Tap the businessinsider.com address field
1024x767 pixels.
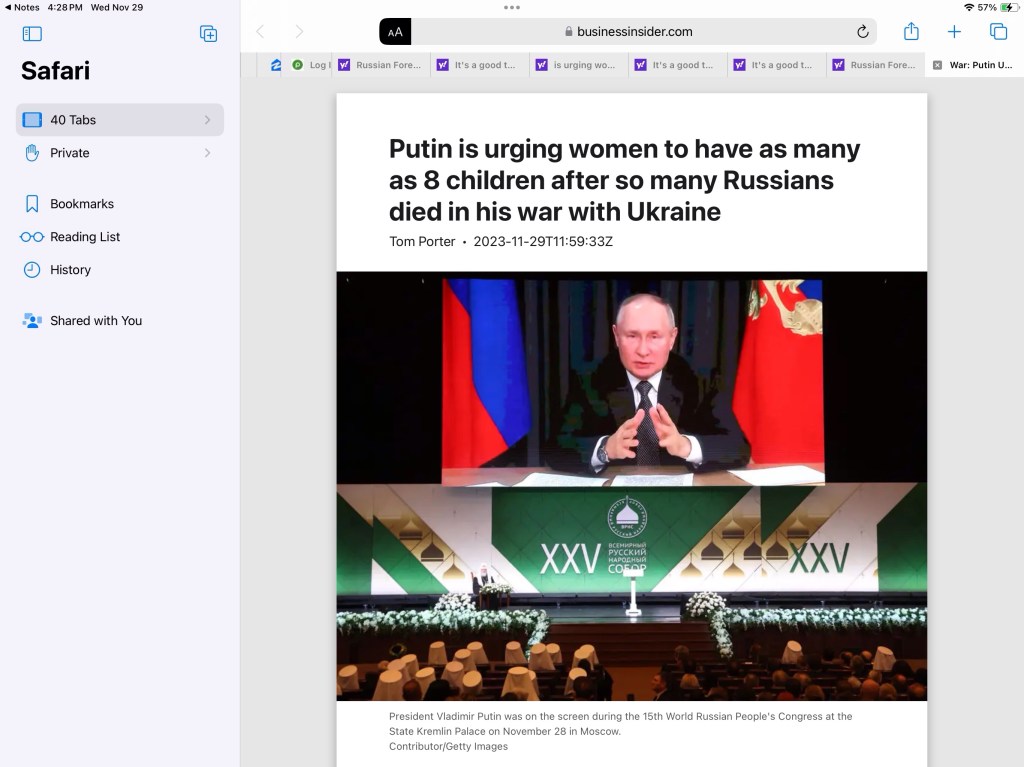[628, 32]
